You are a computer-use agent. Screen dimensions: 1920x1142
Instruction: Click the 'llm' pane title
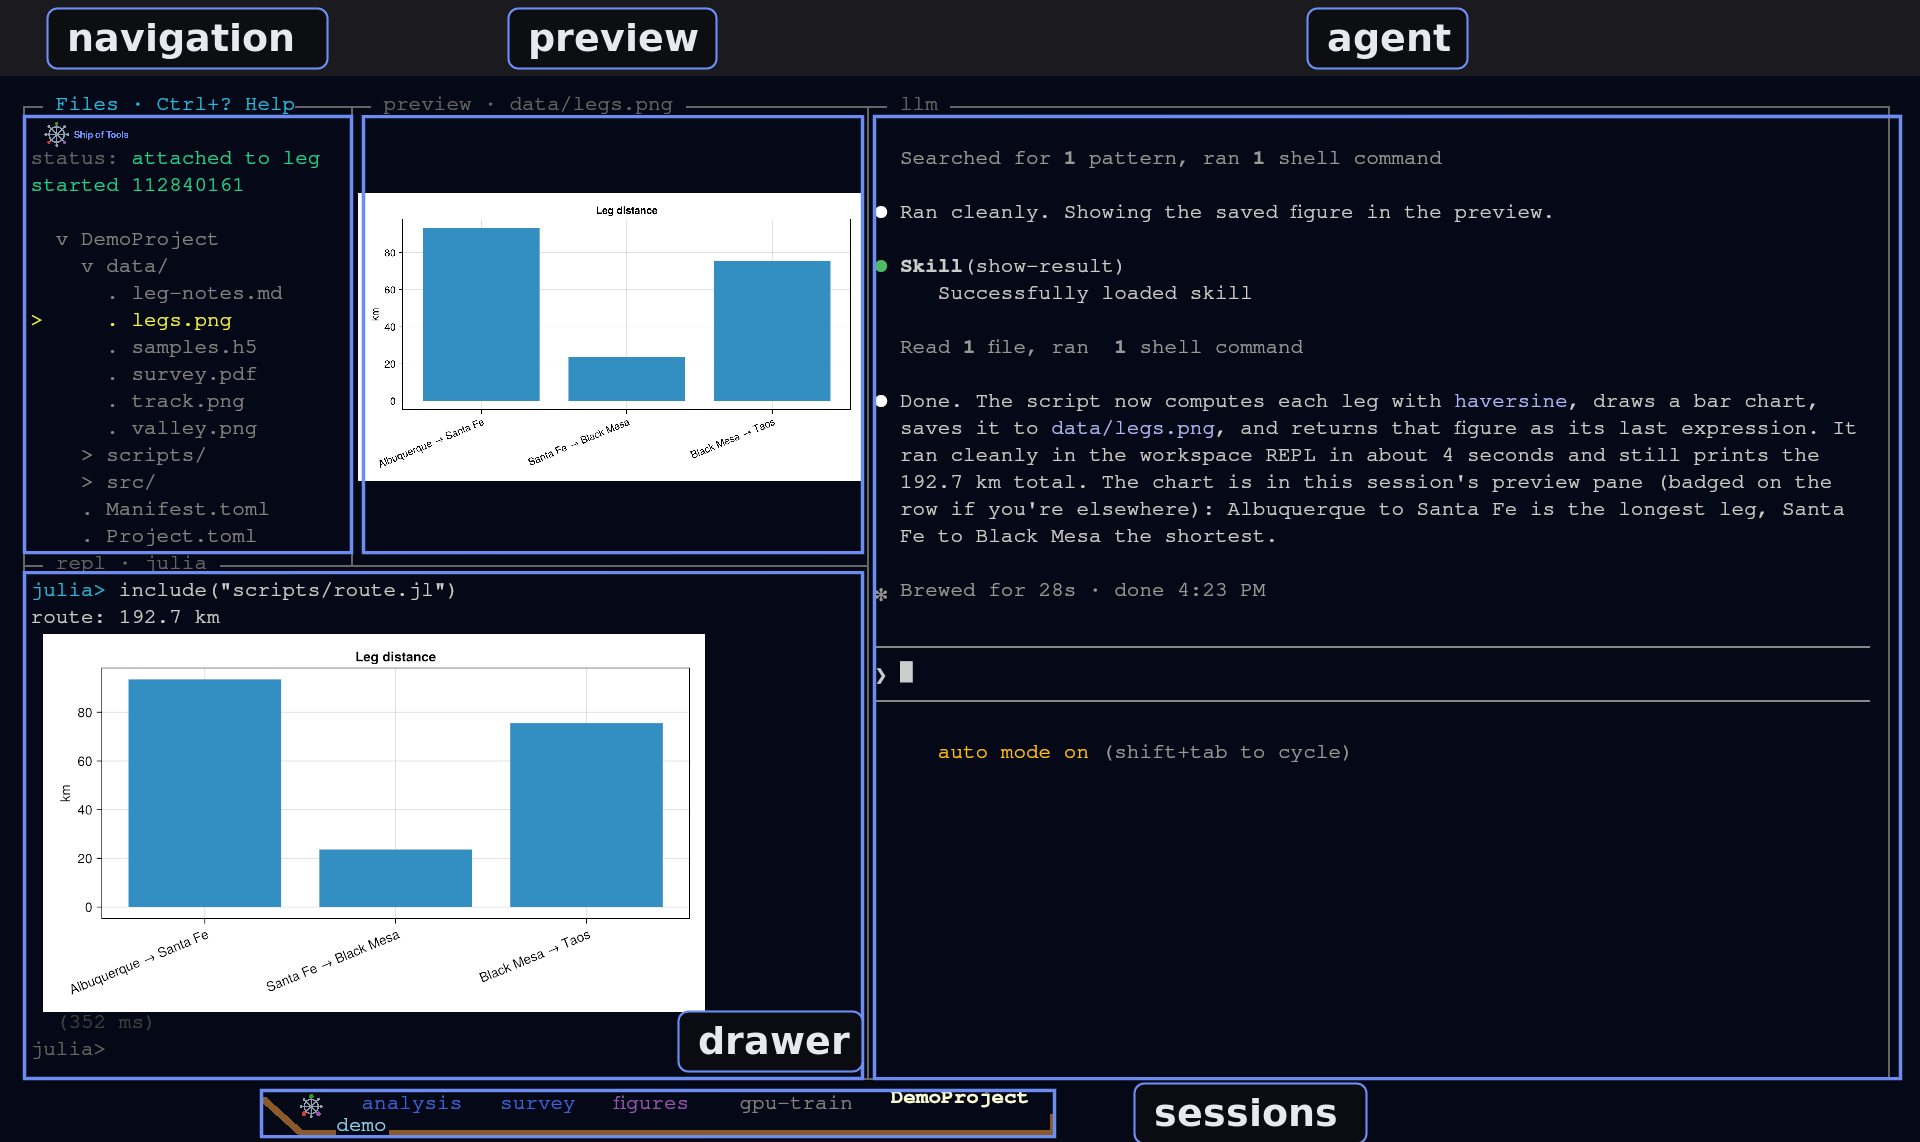coord(919,104)
